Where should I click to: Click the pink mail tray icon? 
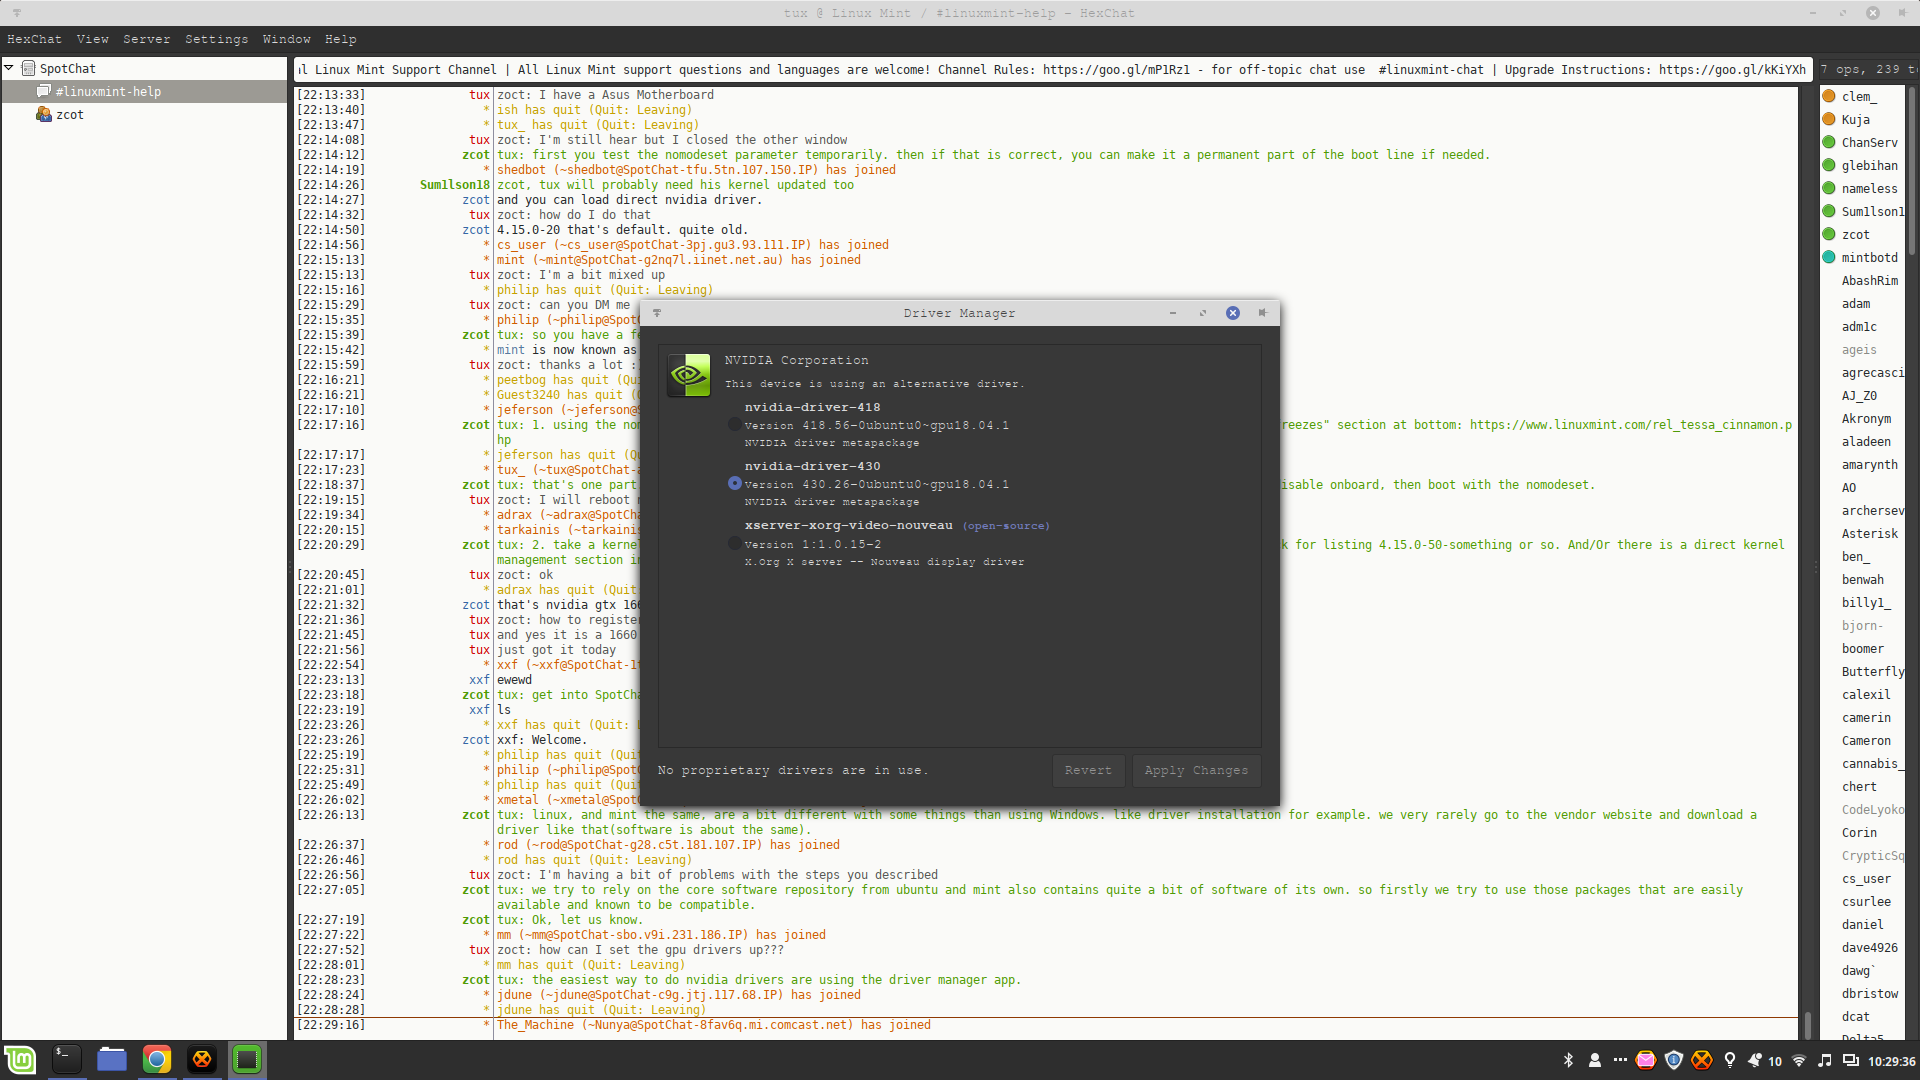pyautogui.click(x=1646, y=1061)
